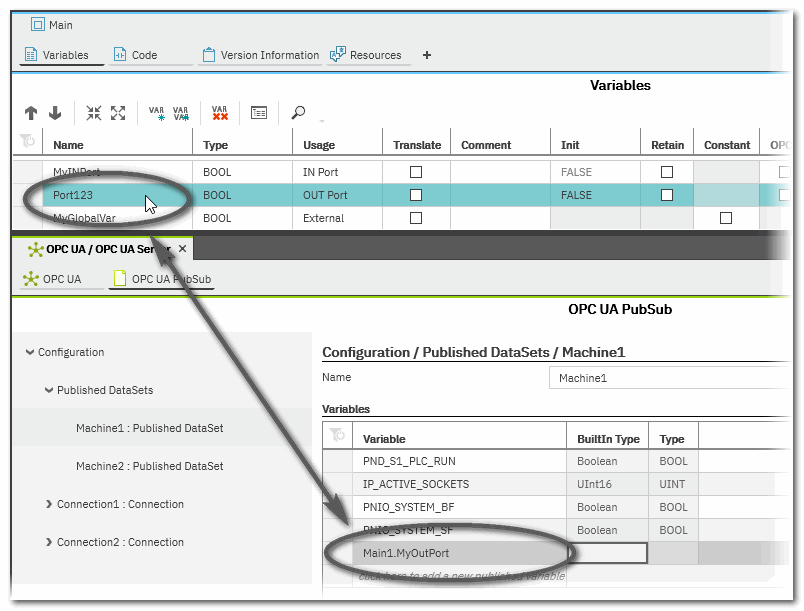The width and height of the screenshot is (804, 611).
Task: Click the table view icon in toolbar
Action: [x=259, y=113]
